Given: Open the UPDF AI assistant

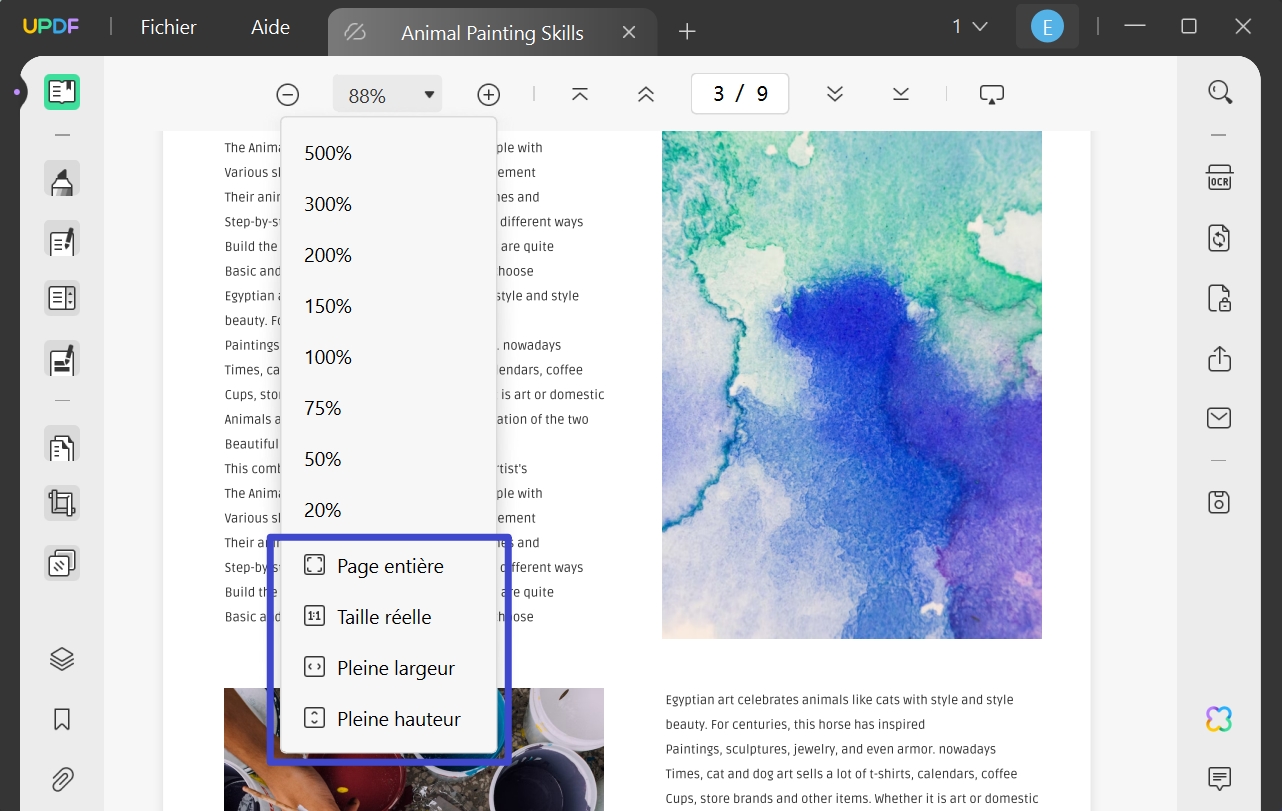Looking at the screenshot, I should [x=1218, y=718].
